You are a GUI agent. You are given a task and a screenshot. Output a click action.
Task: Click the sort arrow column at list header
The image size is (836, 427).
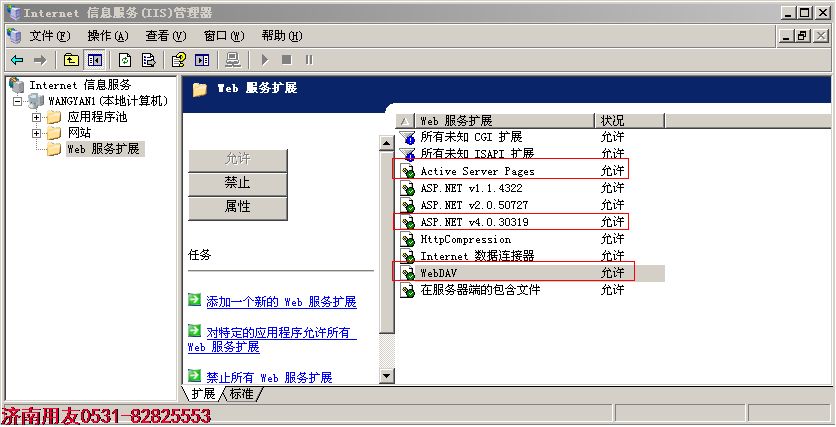point(405,120)
